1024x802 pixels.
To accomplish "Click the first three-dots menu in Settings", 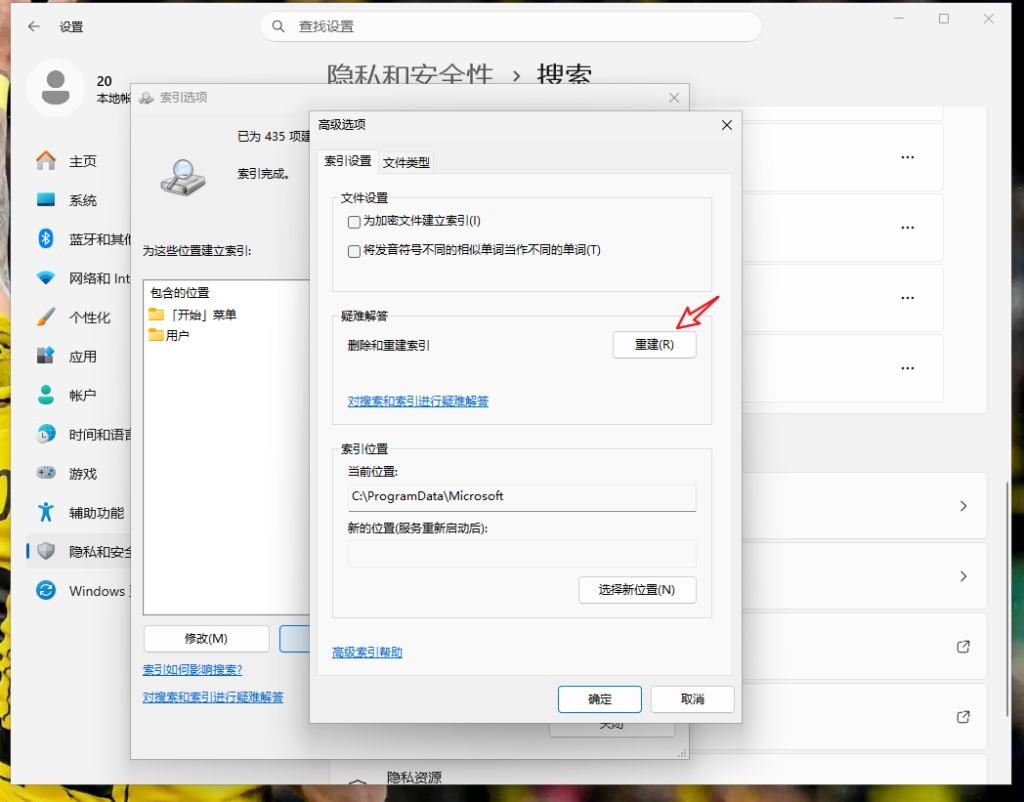I will pyautogui.click(x=907, y=157).
